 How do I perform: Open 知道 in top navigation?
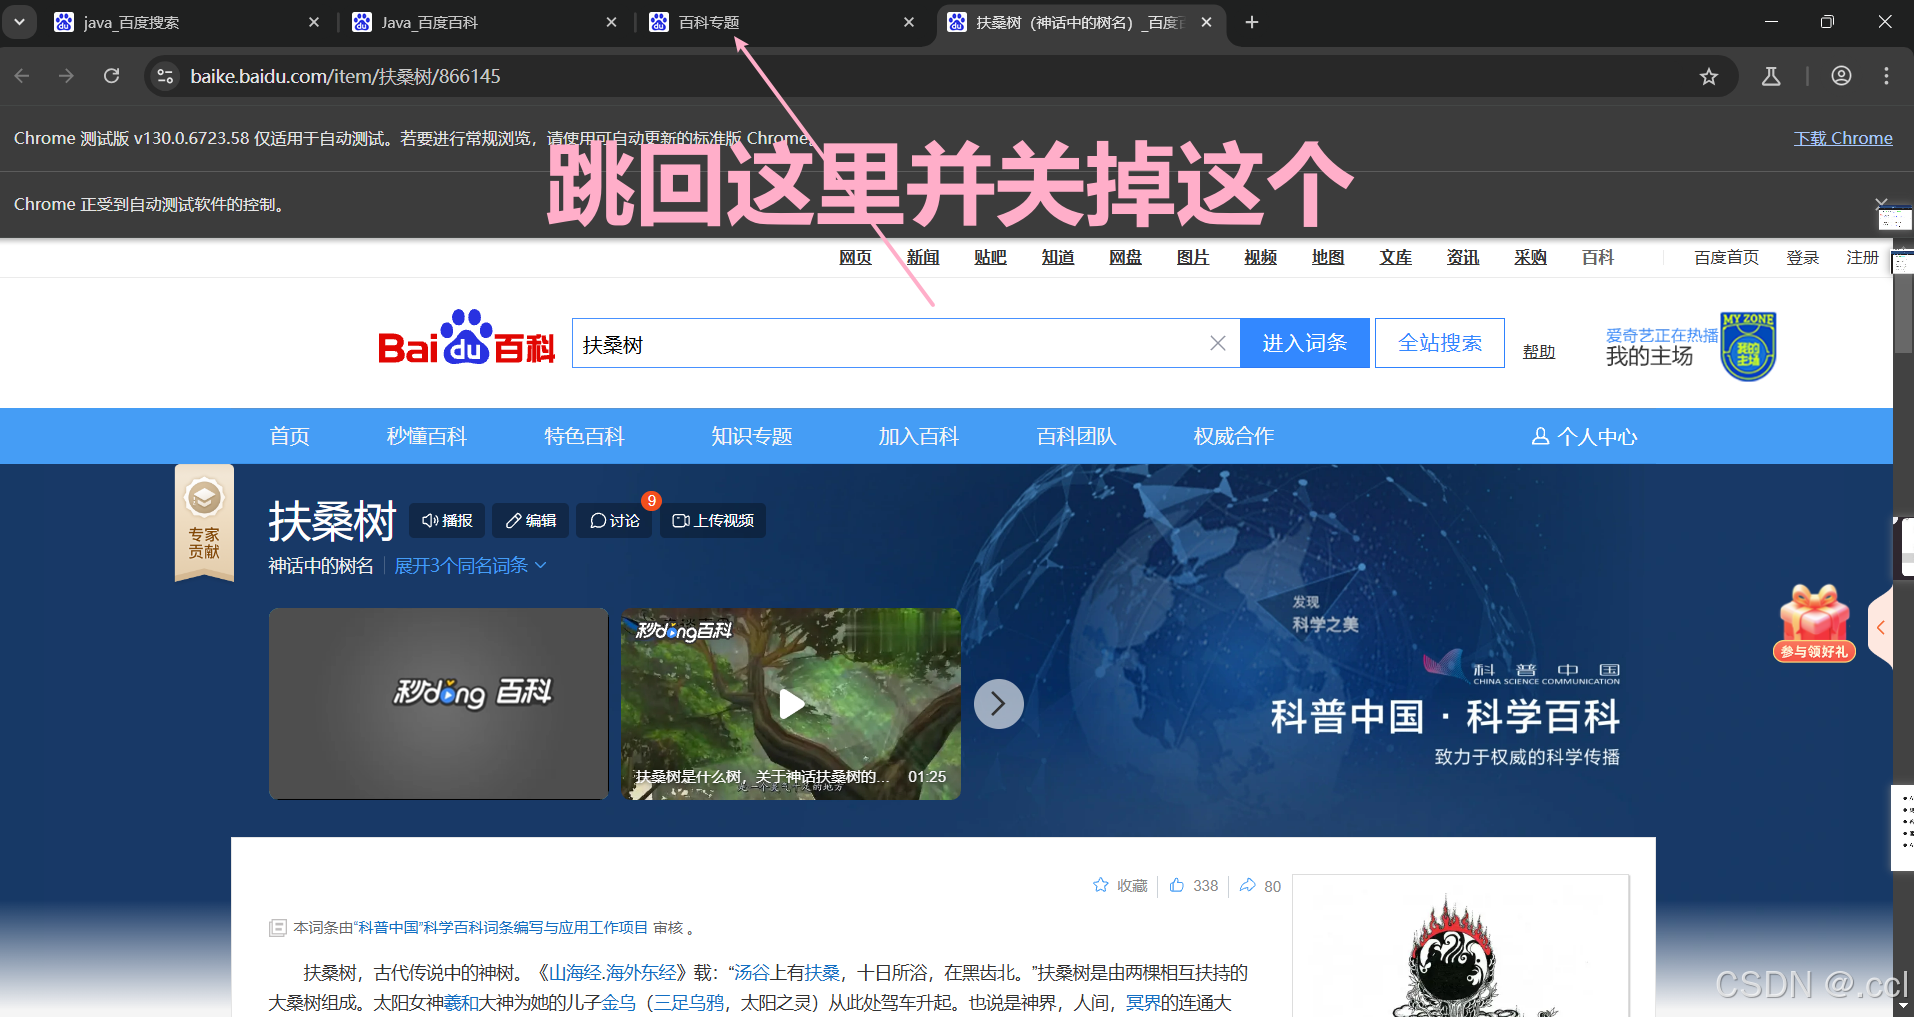(1058, 258)
